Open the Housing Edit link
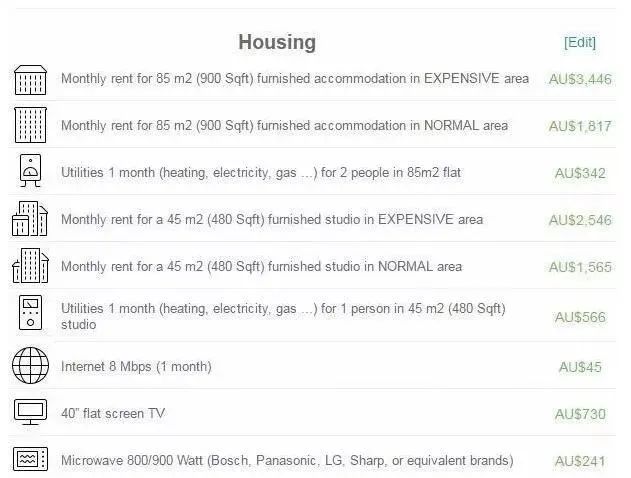This screenshot has height=478, width=631. point(579,42)
